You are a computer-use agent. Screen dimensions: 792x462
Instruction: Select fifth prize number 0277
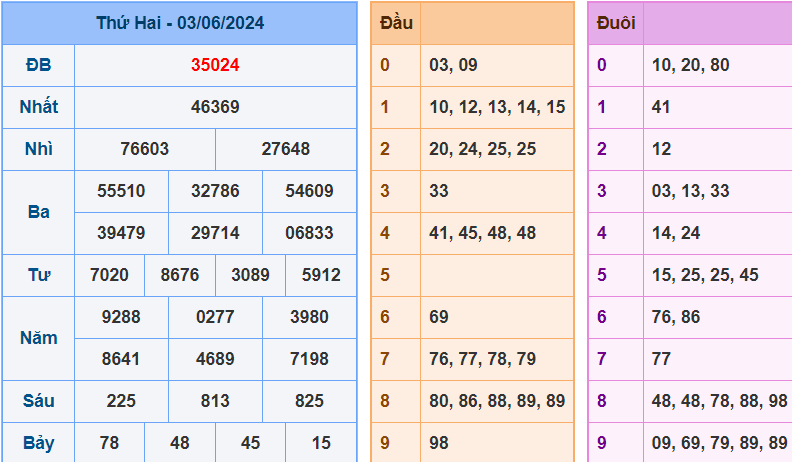pyautogui.click(x=215, y=317)
